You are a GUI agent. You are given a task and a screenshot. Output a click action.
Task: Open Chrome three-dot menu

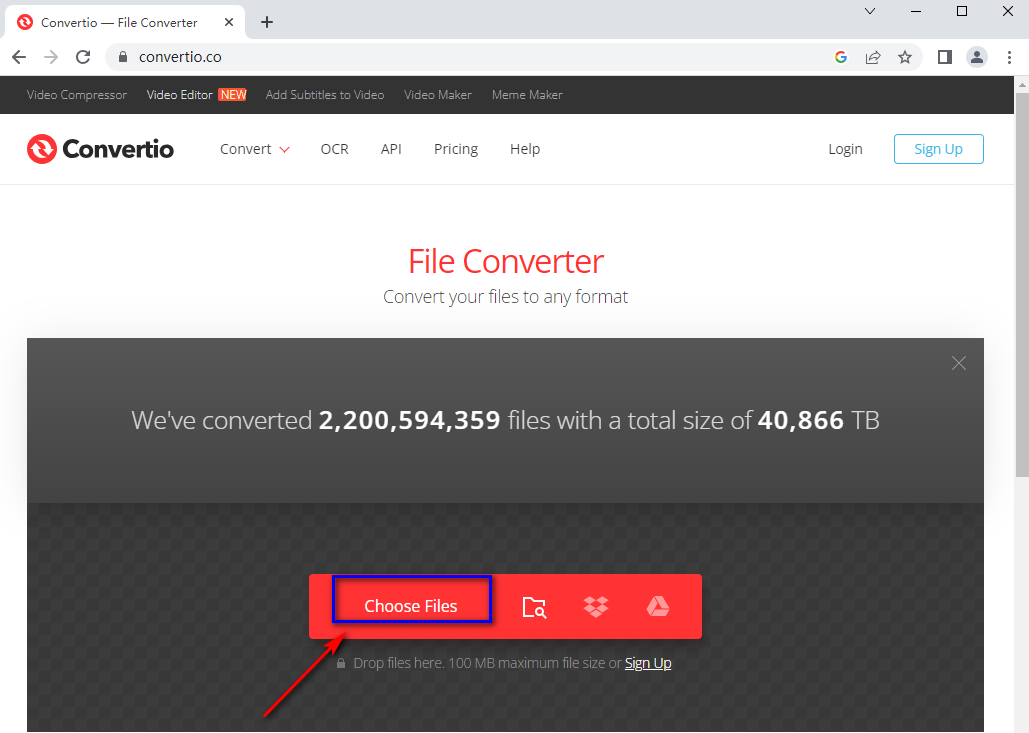(1009, 57)
